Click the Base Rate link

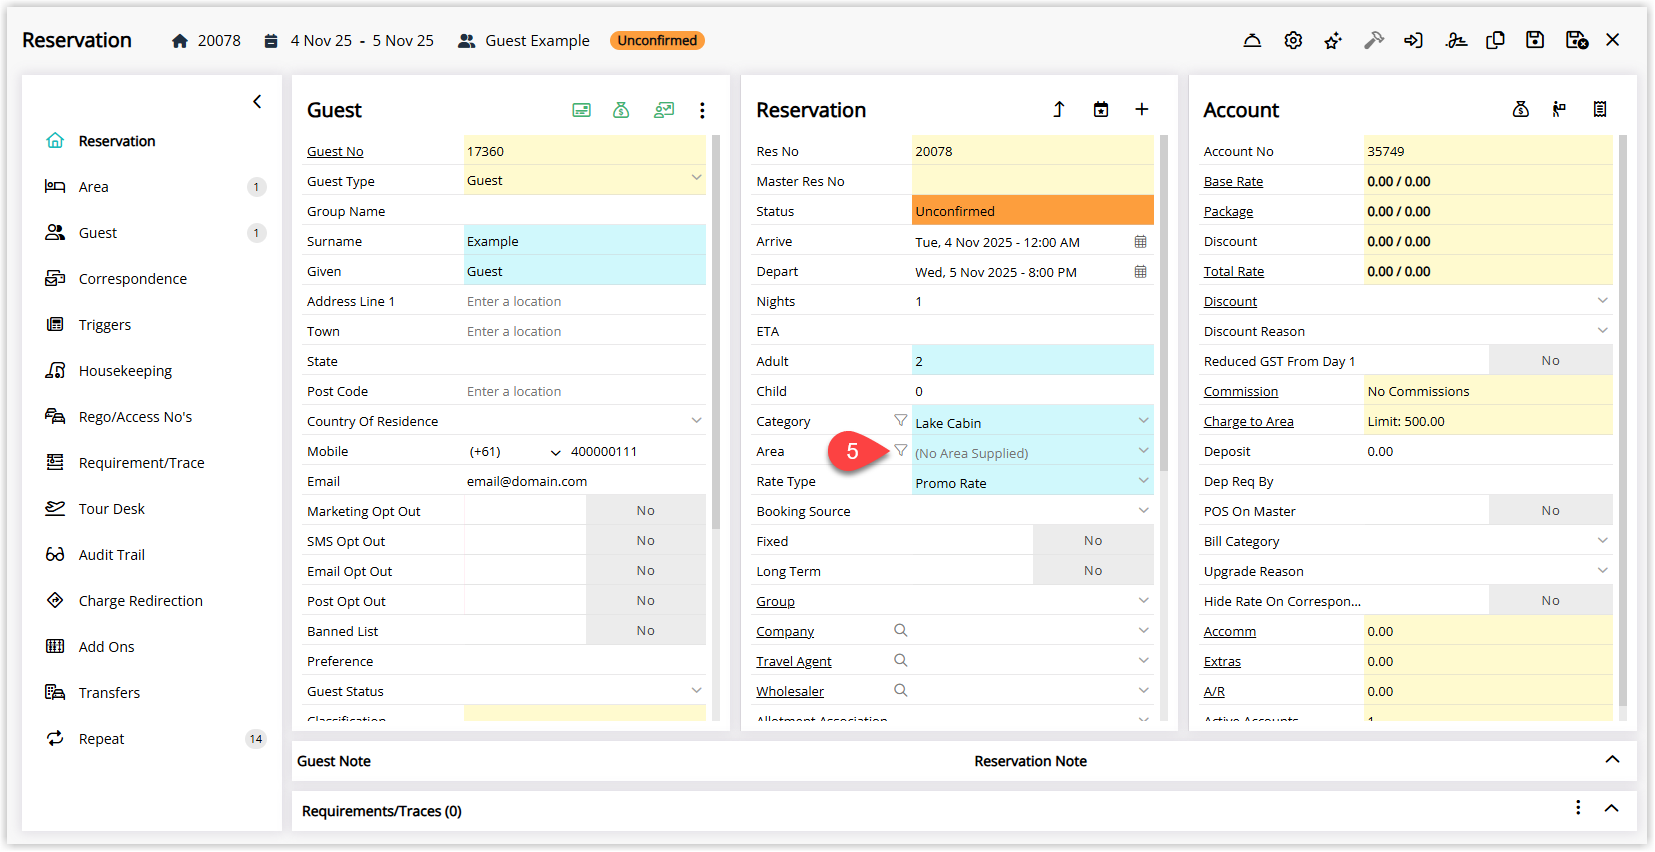1233,182
